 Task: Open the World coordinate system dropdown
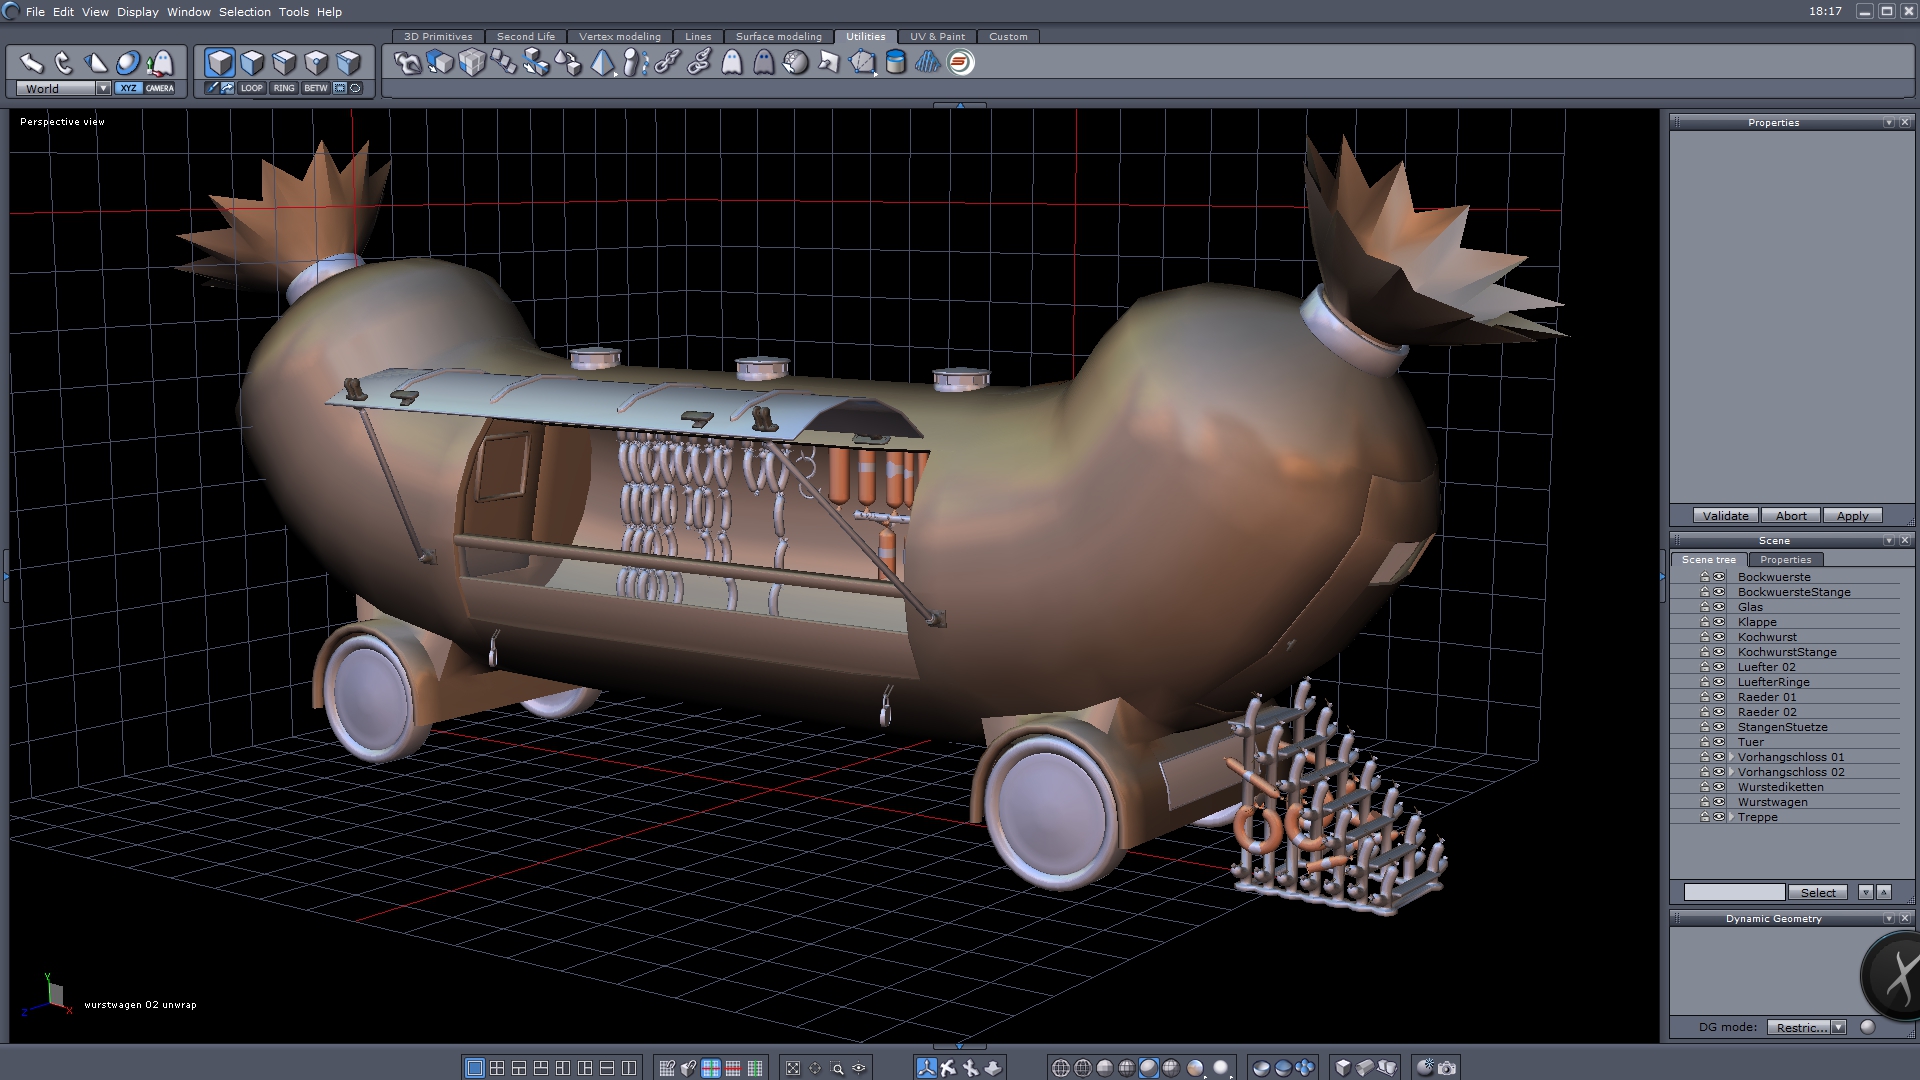coord(103,88)
